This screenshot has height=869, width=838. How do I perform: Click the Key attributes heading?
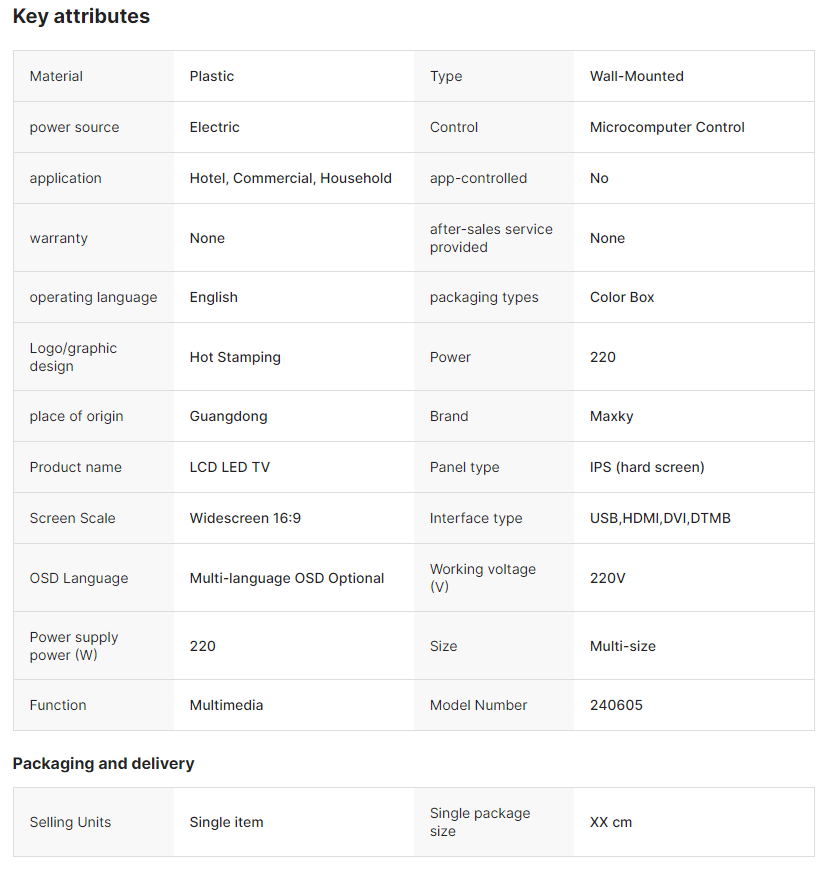pyautogui.click(x=81, y=17)
